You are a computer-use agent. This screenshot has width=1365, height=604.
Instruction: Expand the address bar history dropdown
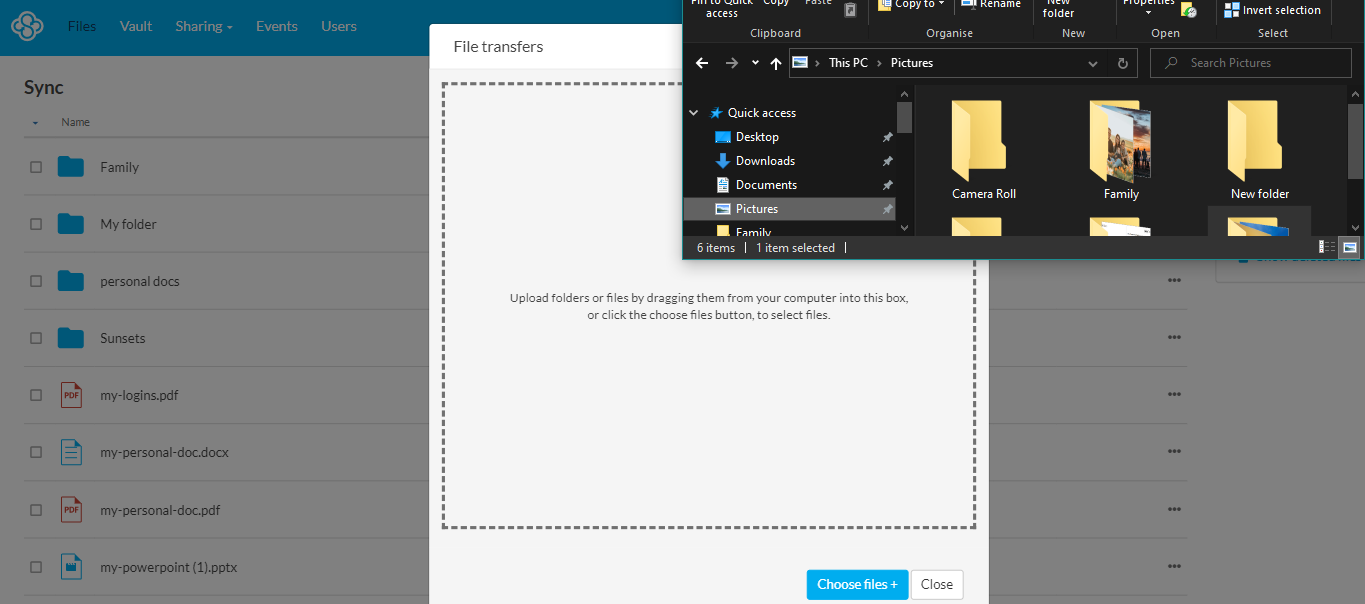1093,63
